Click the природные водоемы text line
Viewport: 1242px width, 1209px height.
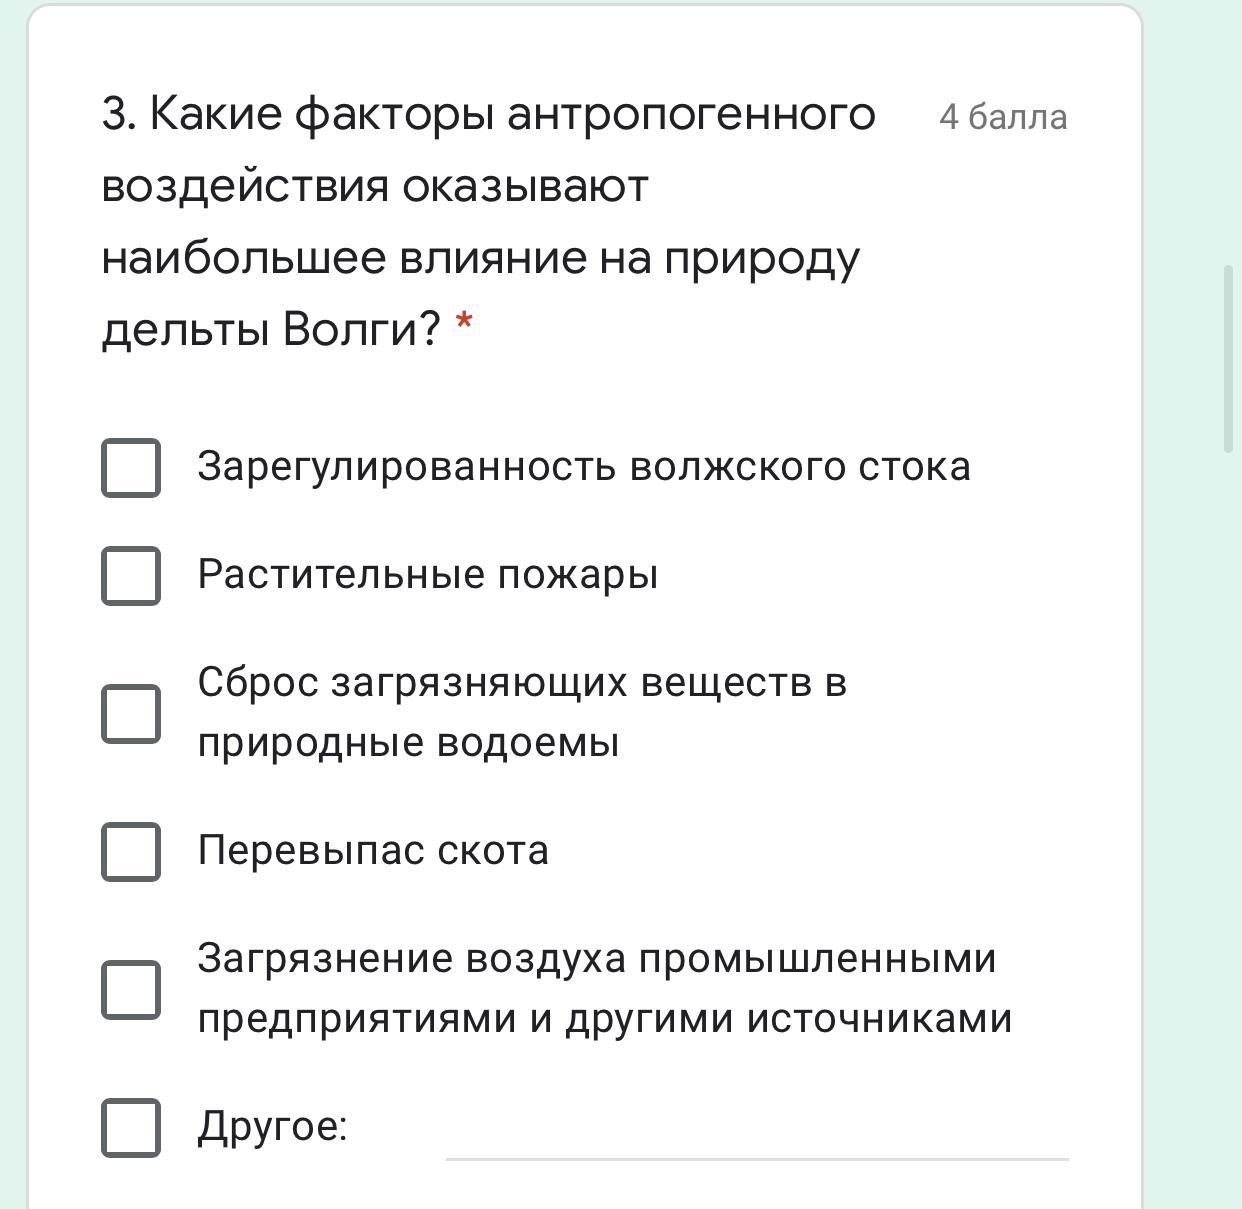[x=408, y=743]
